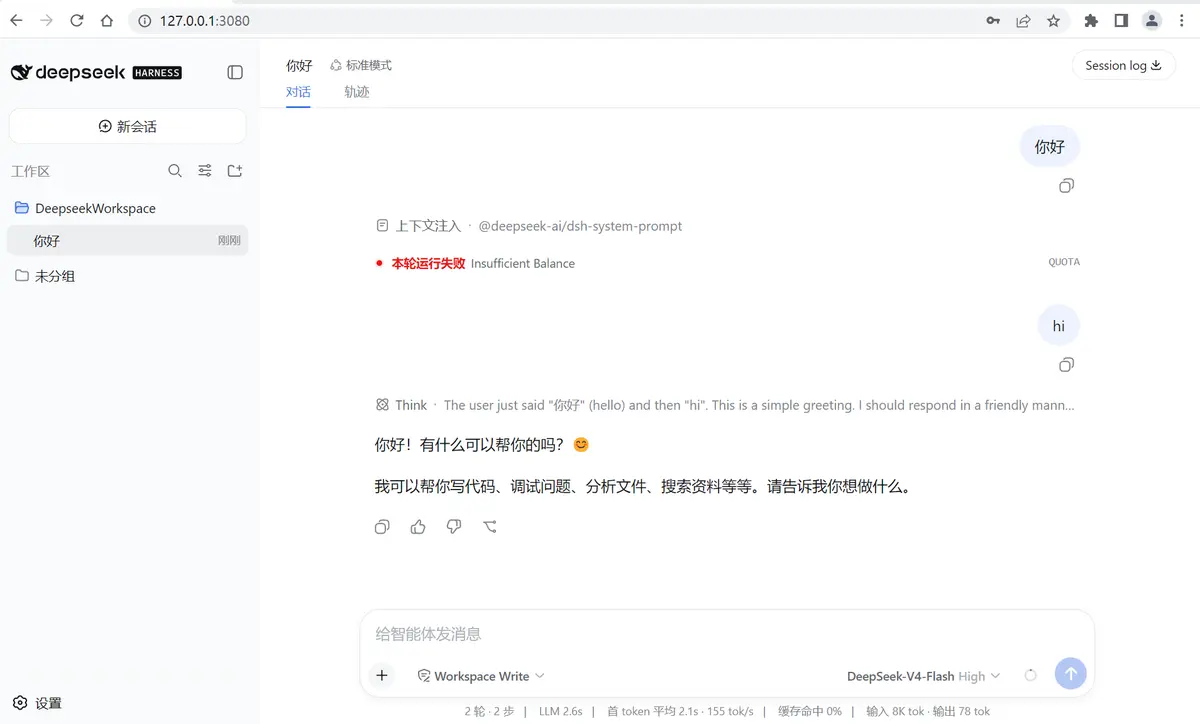
Task: Click the deepseek HARNESS logo
Action: tap(96, 72)
